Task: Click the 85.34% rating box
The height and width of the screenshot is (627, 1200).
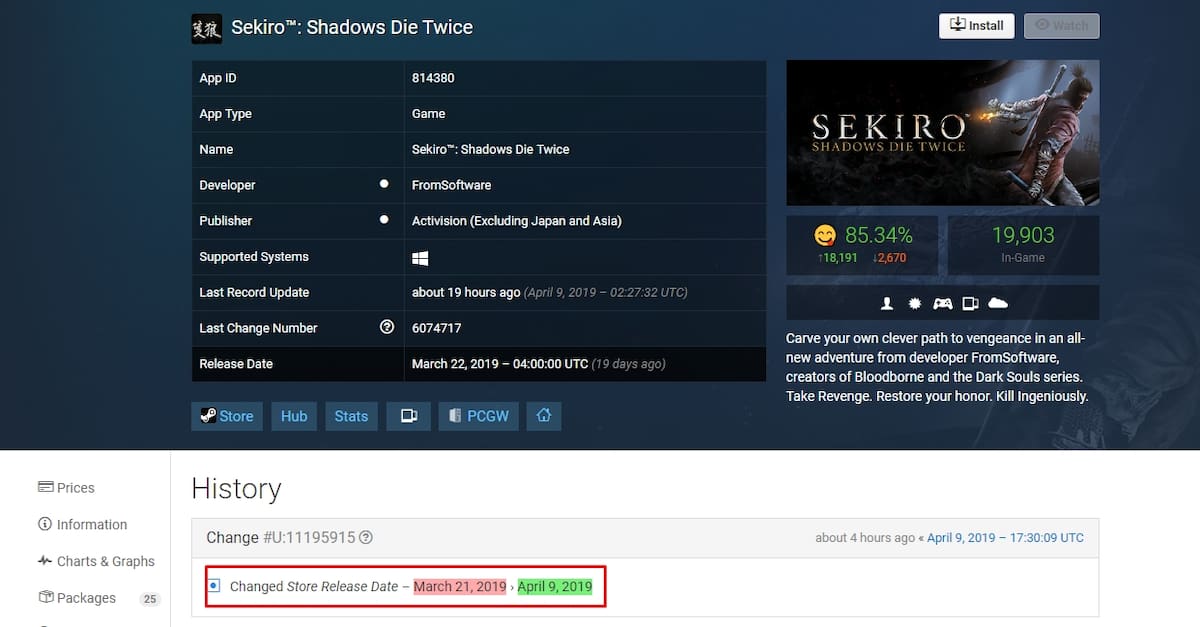Action: 862,245
